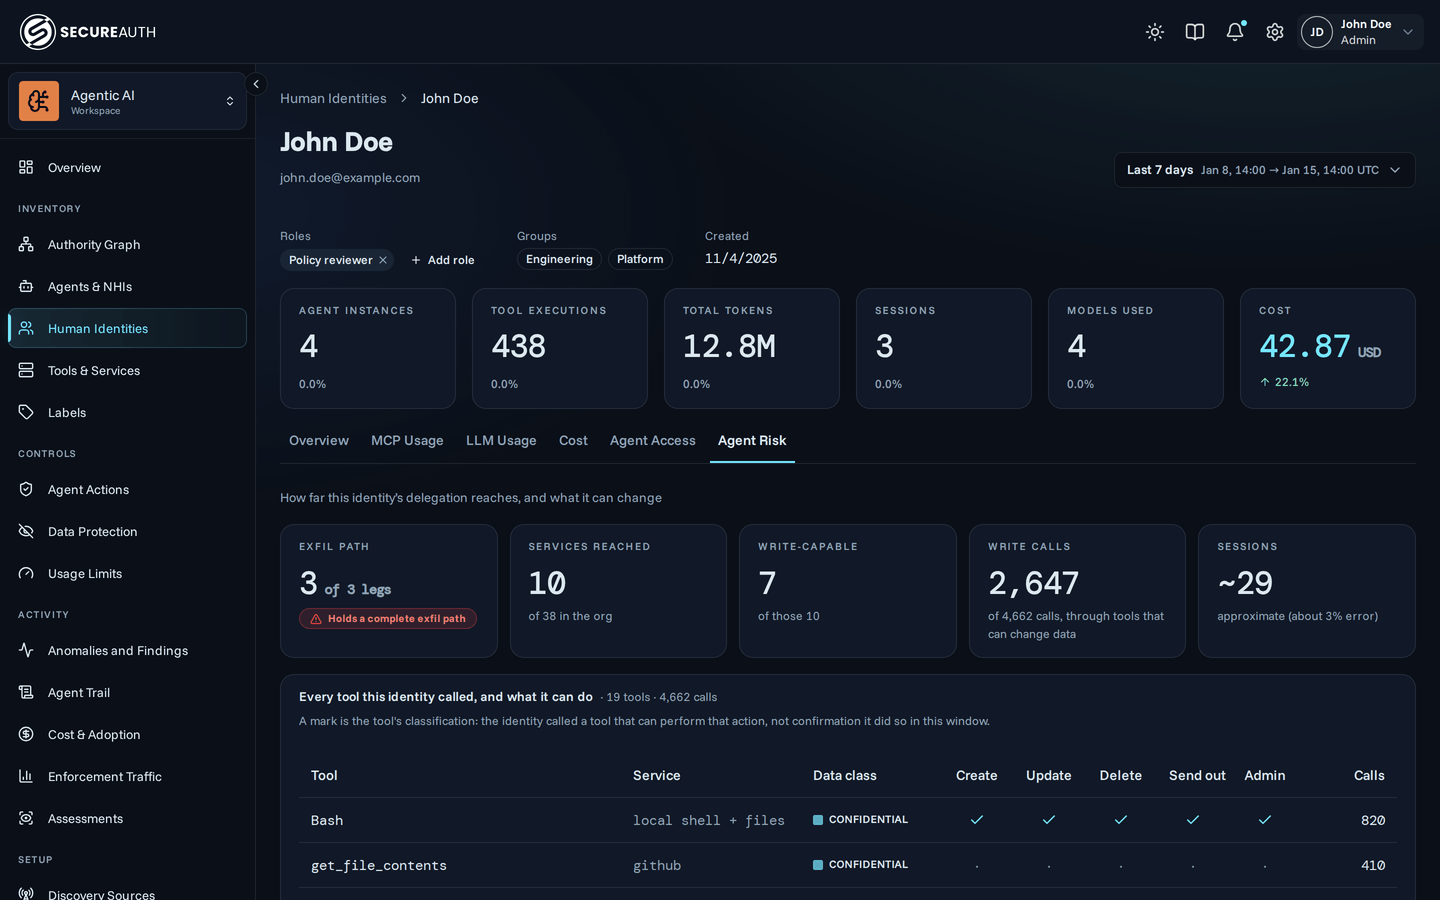This screenshot has height=900, width=1440.
Task: Open the documentation book icon
Action: [1195, 32]
